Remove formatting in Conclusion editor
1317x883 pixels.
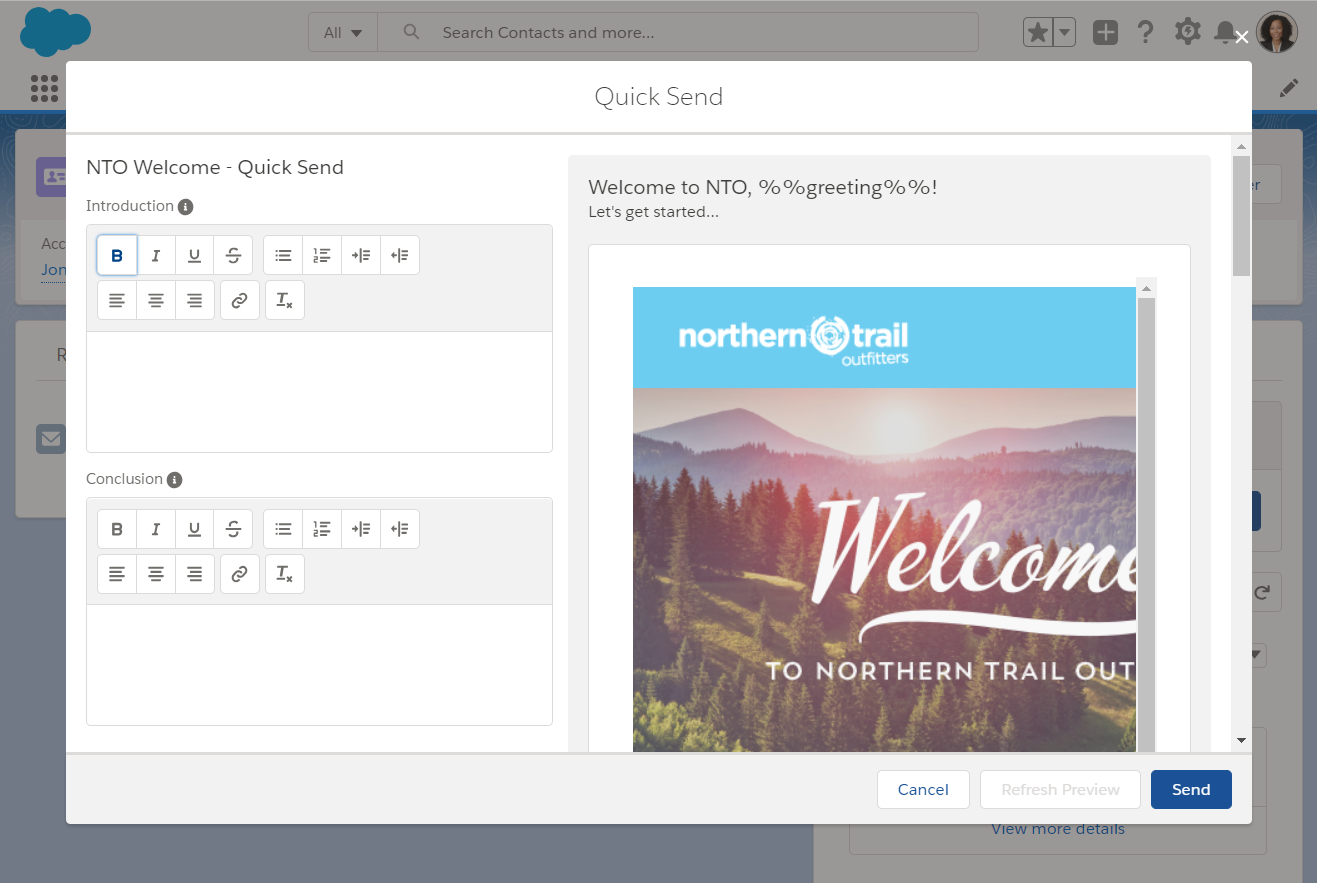(284, 574)
